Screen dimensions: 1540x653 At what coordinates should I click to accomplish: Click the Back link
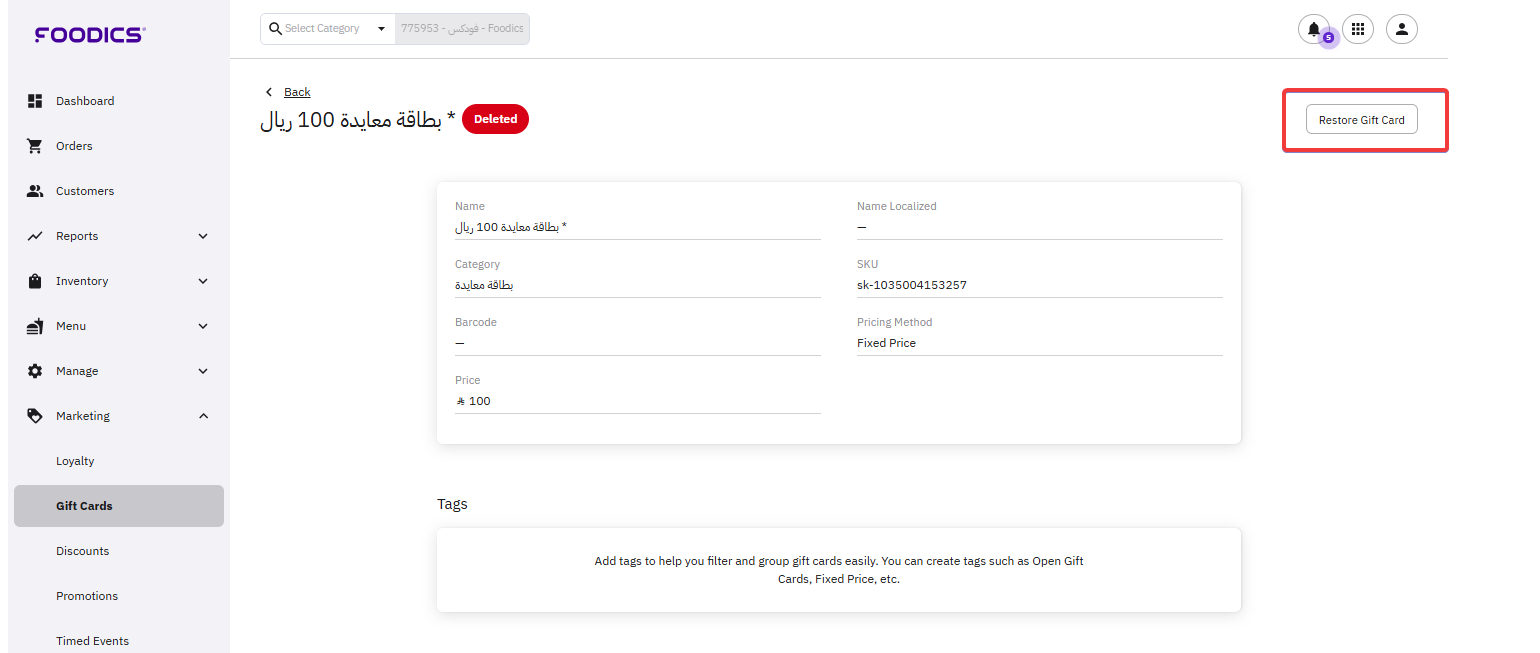point(297,92)
